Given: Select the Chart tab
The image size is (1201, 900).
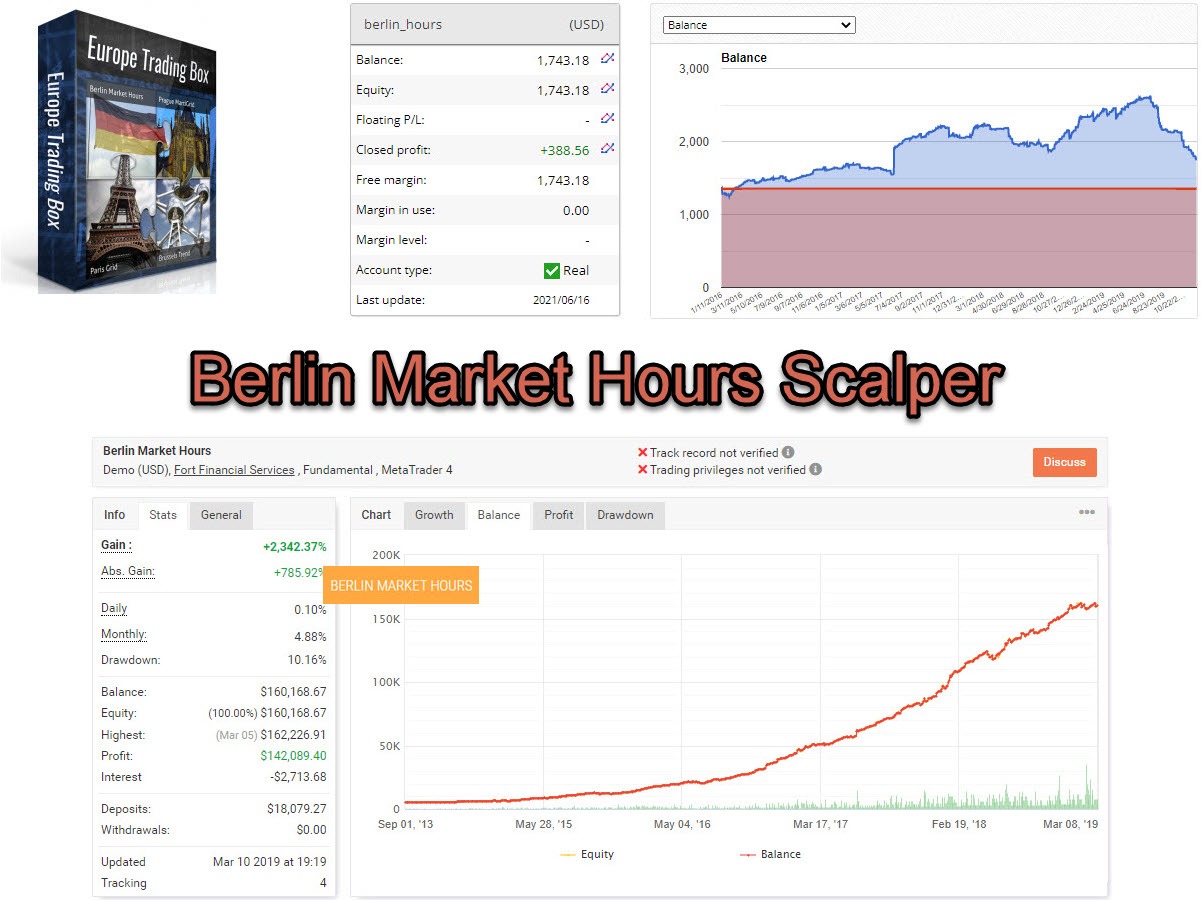Looking at the screenshot, I should [376, 515].
